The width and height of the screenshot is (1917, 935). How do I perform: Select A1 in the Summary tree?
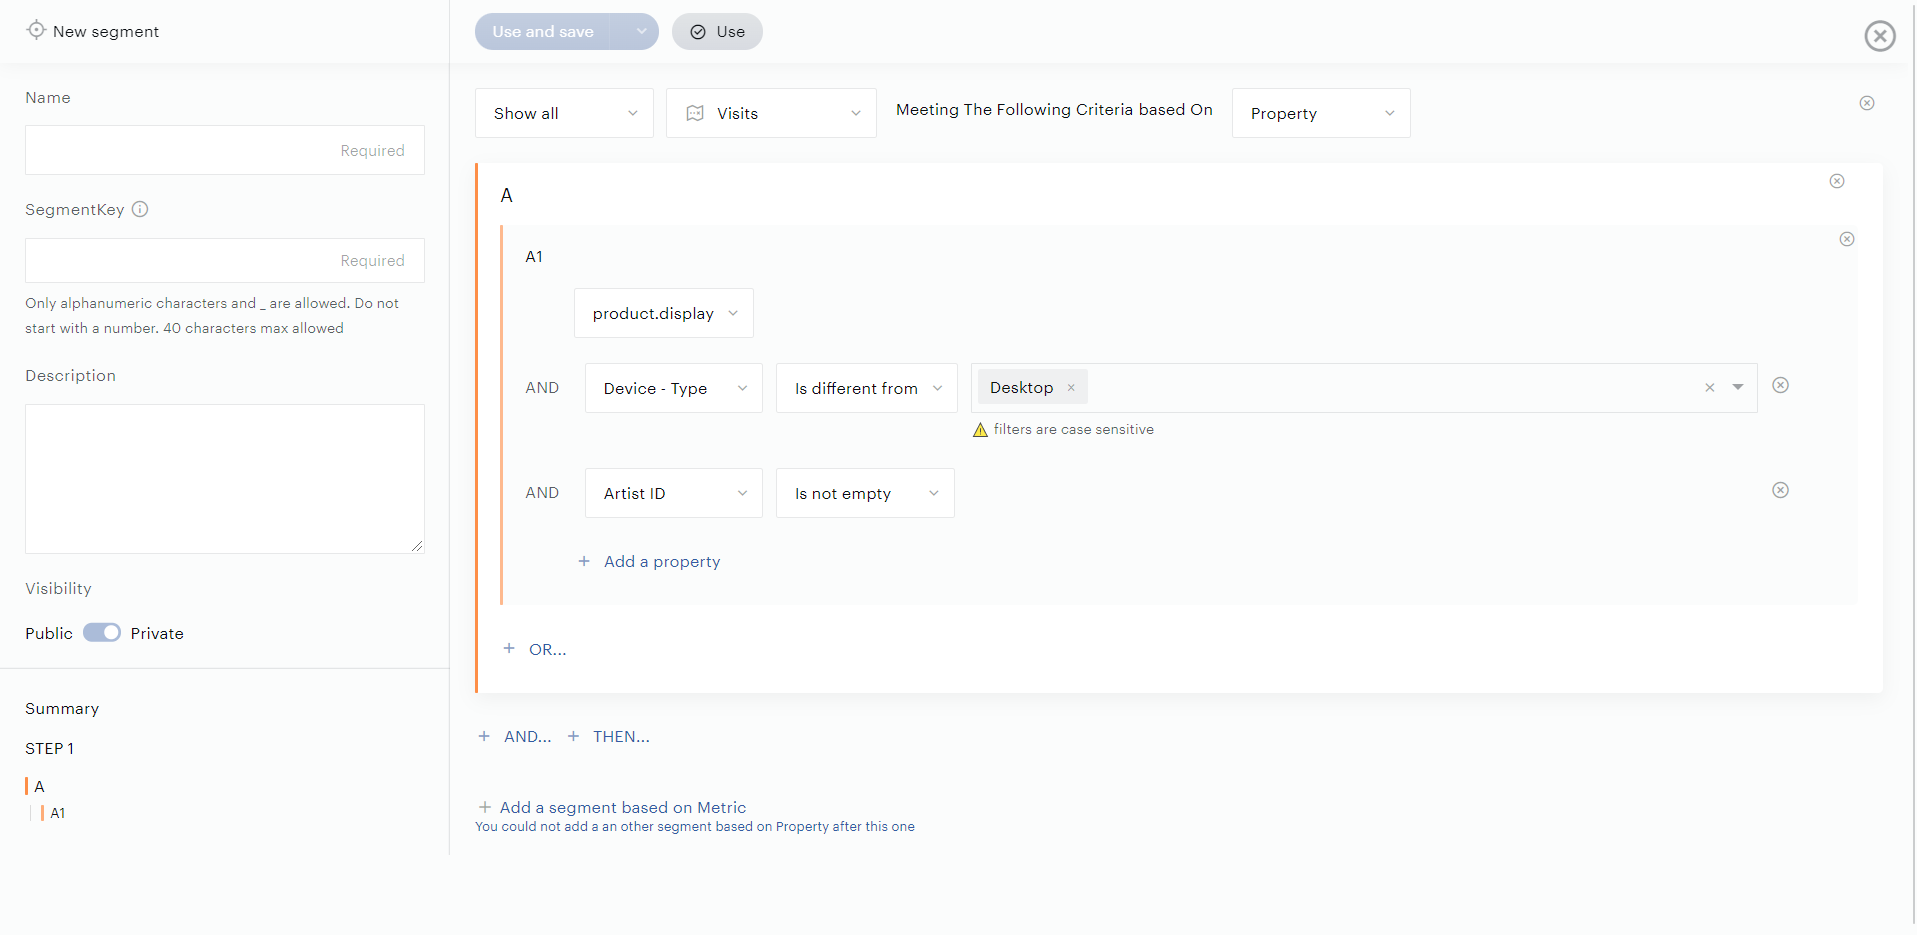click(58, 813)
